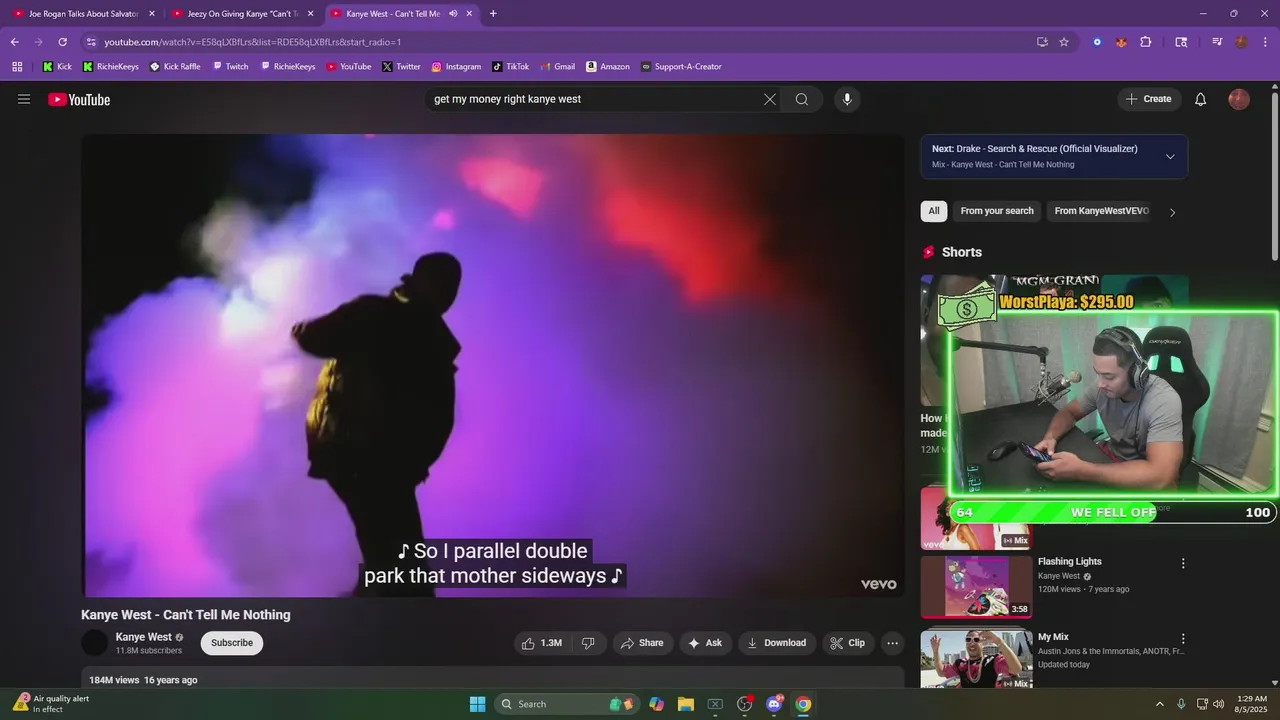Open taskbar volume control
This screenshot has width=1280, height=720.
tap(1218, 704)
